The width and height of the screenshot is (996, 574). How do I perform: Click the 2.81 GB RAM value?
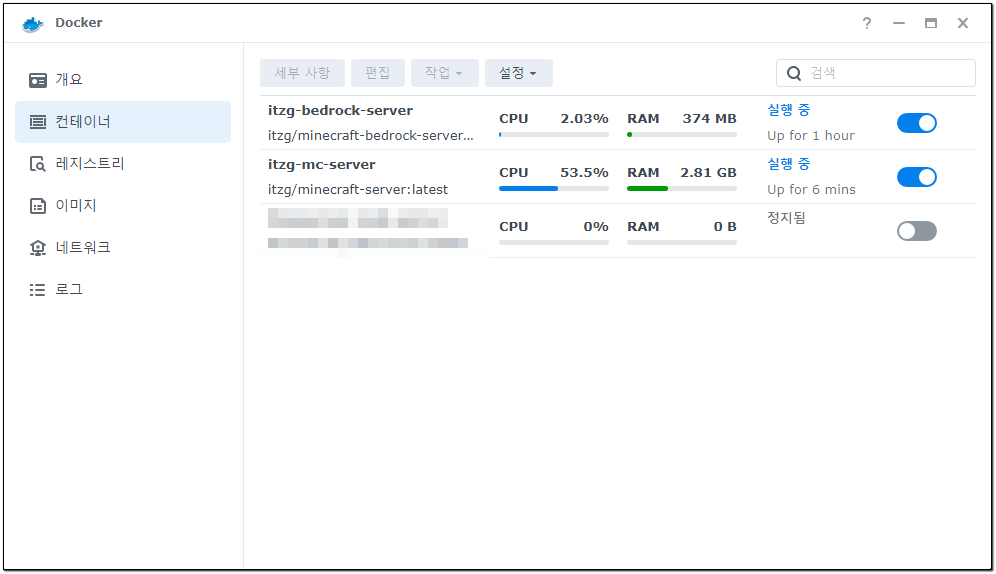(708, 173)
